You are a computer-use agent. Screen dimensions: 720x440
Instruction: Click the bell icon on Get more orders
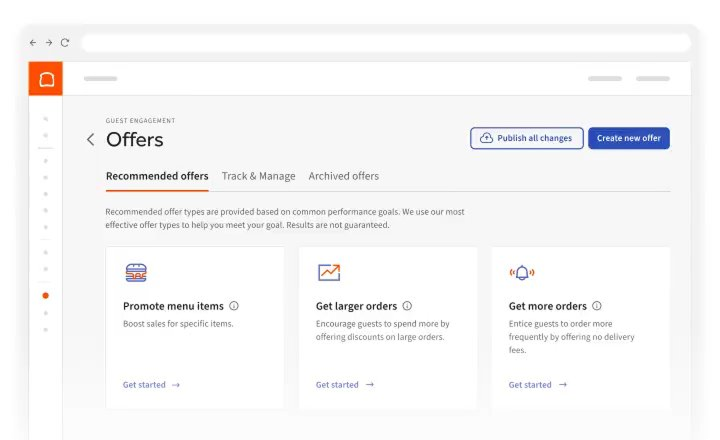coord(522,273)
